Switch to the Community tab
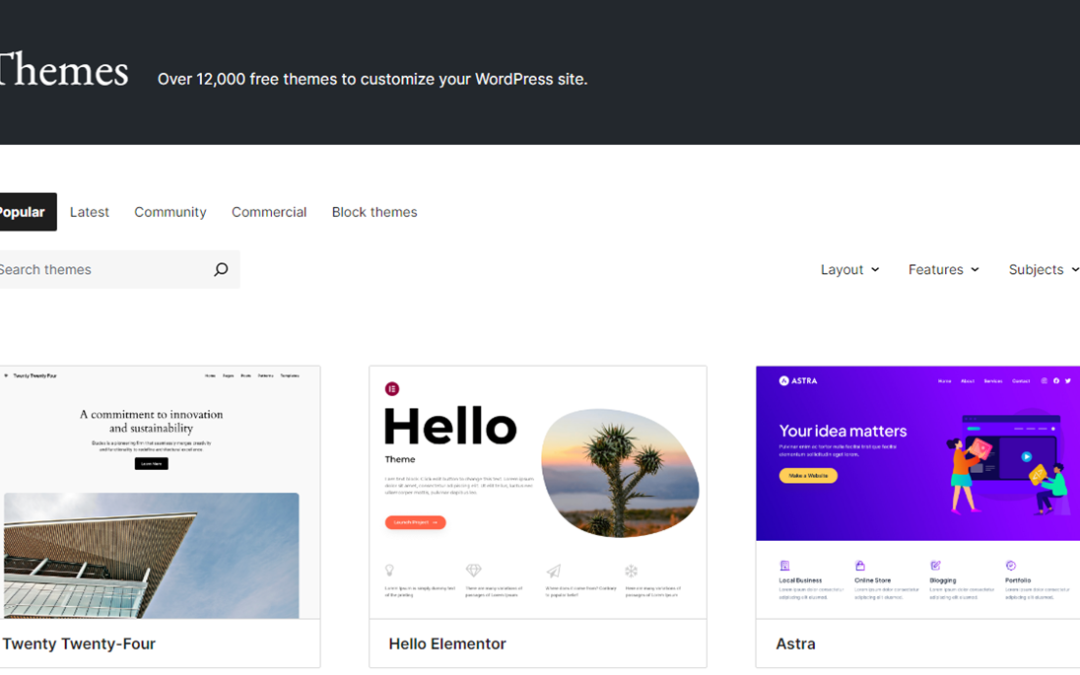Image resolution: width=1080 pixels, height=675 pixels. coord(170,212)
